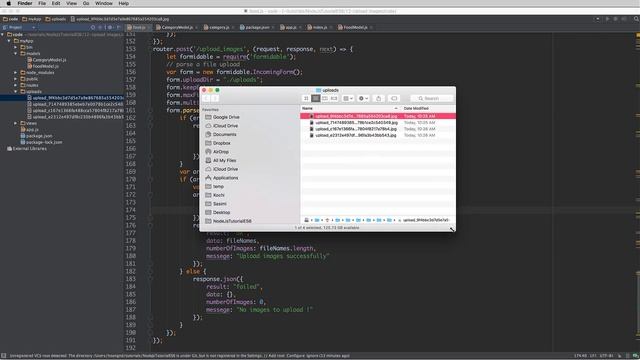Sort Finder list by Date Modified
Screen dimensions: 640x360
click(x=428, y=109)
